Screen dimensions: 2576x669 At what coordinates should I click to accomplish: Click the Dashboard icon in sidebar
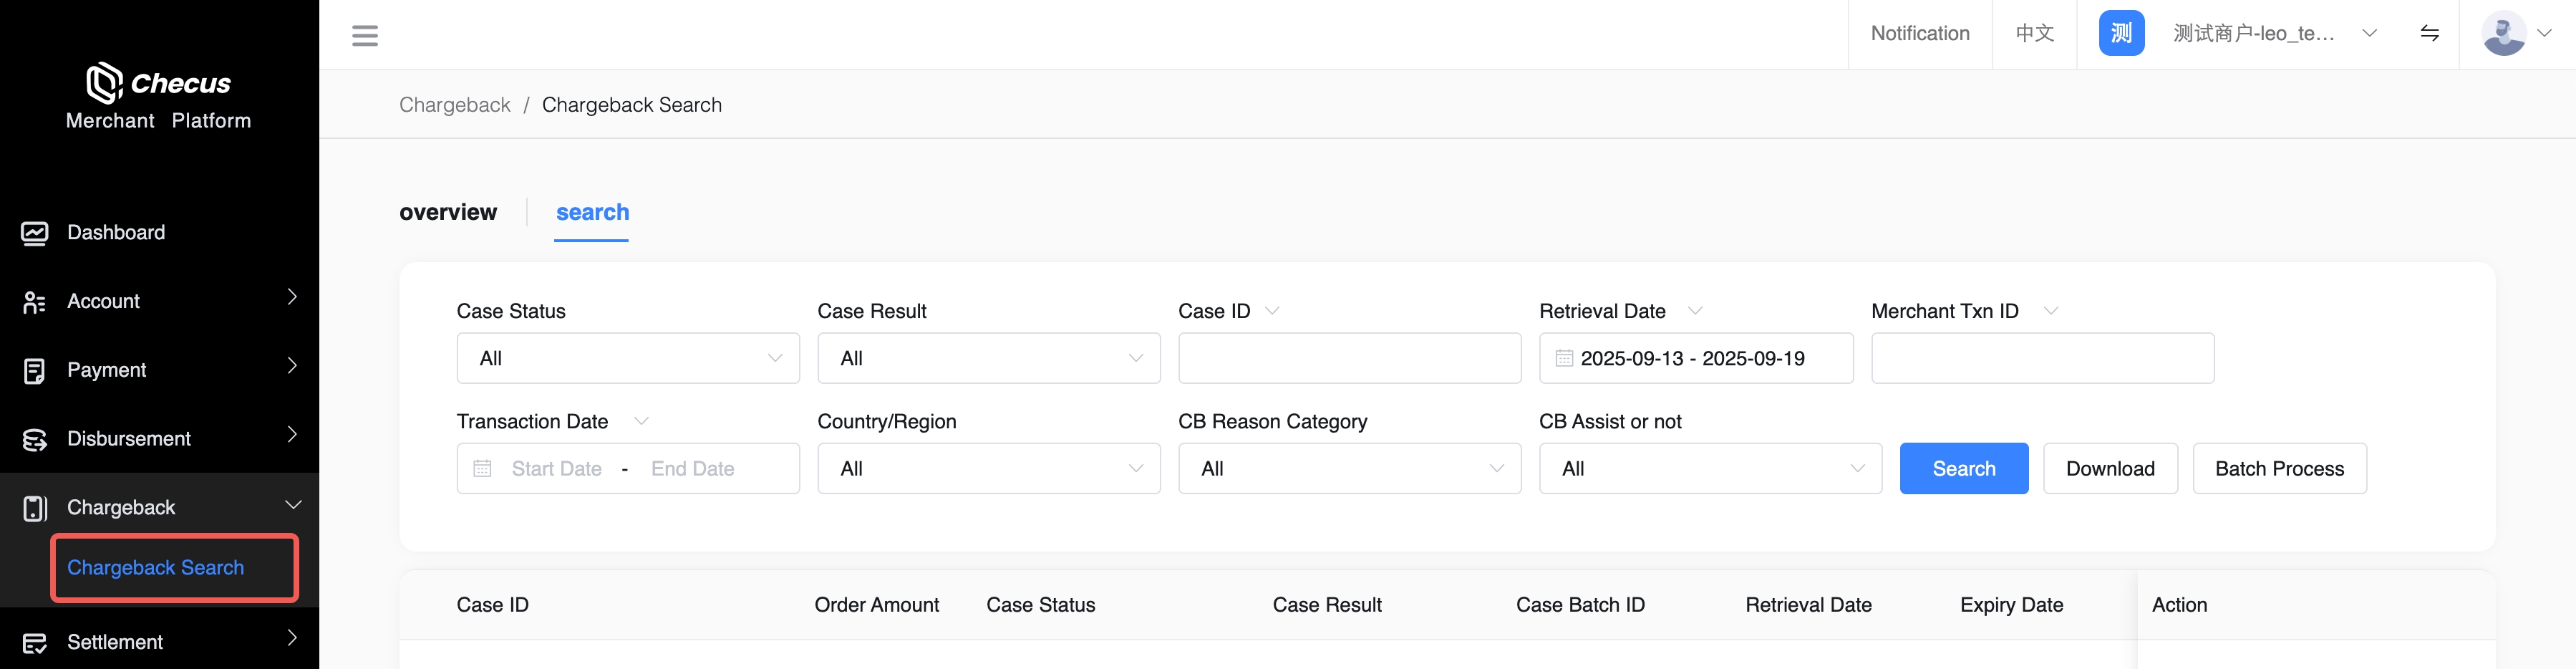coord(35,233)
